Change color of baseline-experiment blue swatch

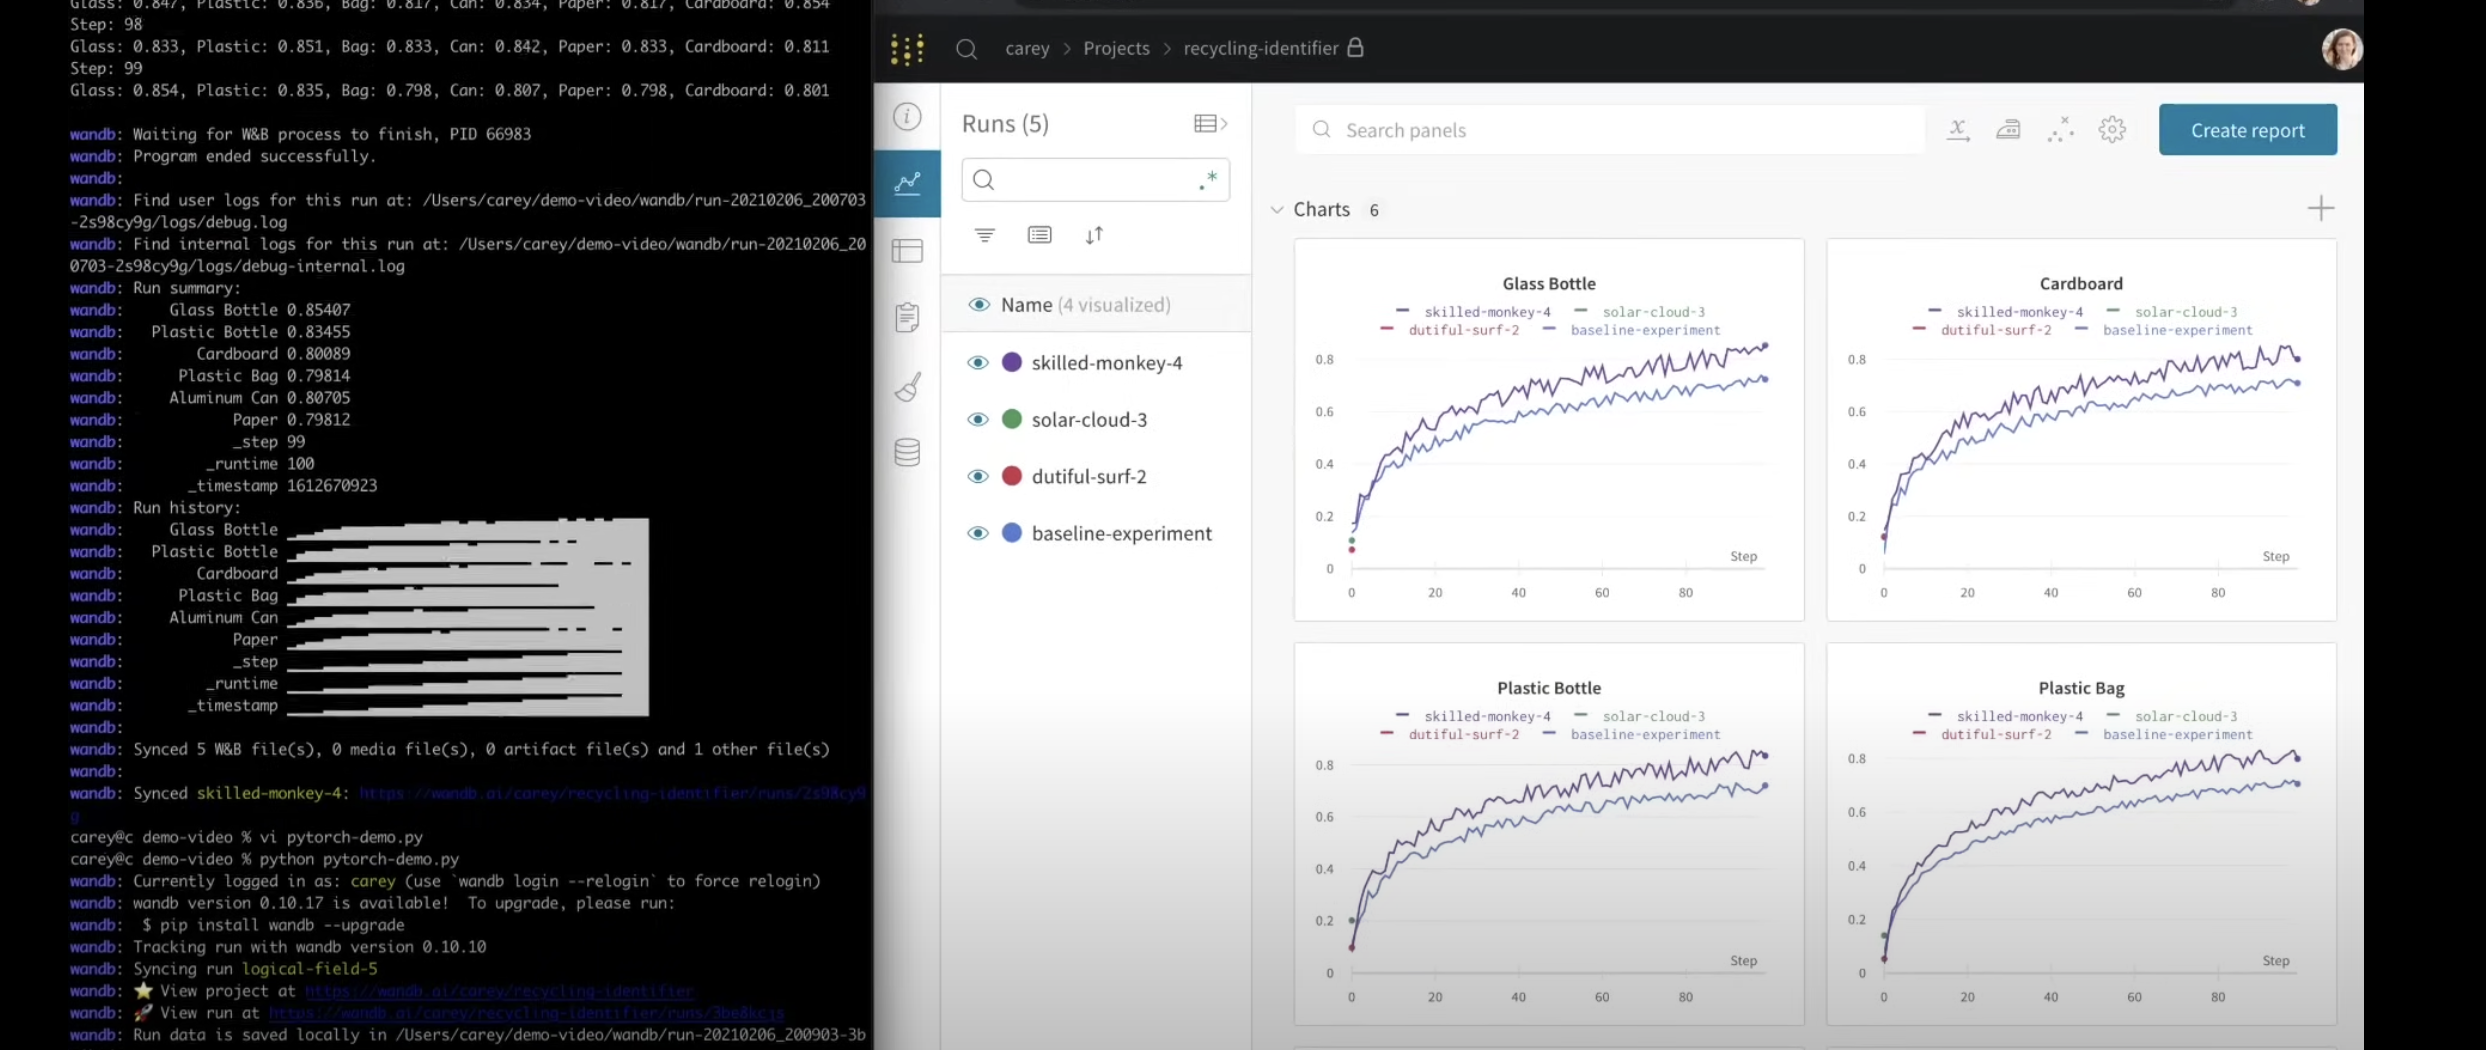pyautogui.click(x=1012, y=533)
